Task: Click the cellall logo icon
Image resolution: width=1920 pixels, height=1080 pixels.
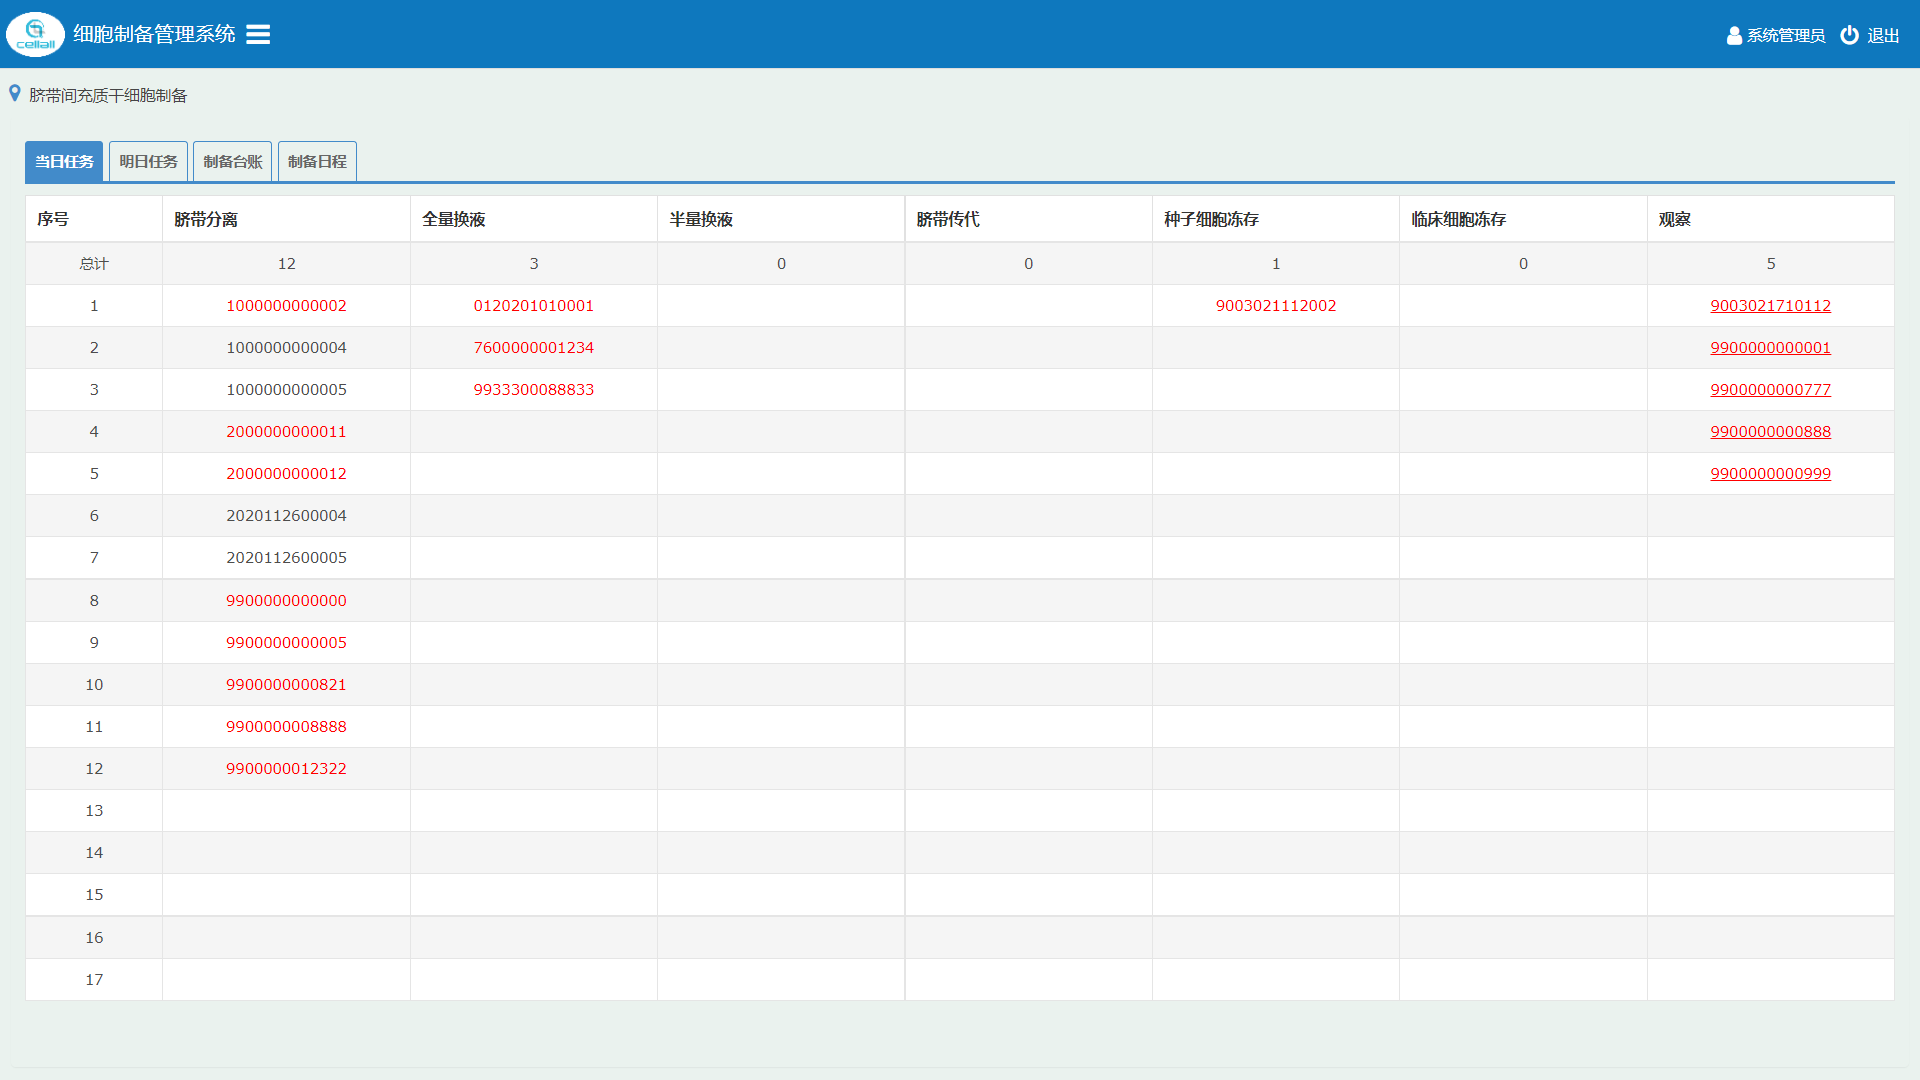Action: tap(35, 34)
